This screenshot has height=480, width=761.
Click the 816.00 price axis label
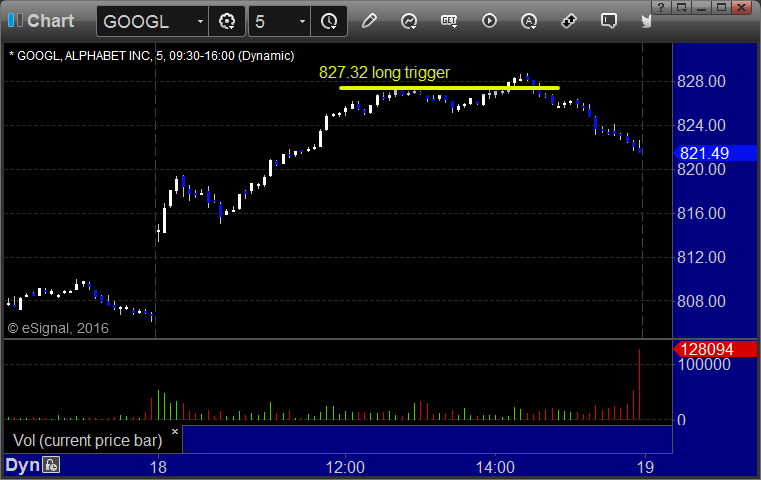701,213
